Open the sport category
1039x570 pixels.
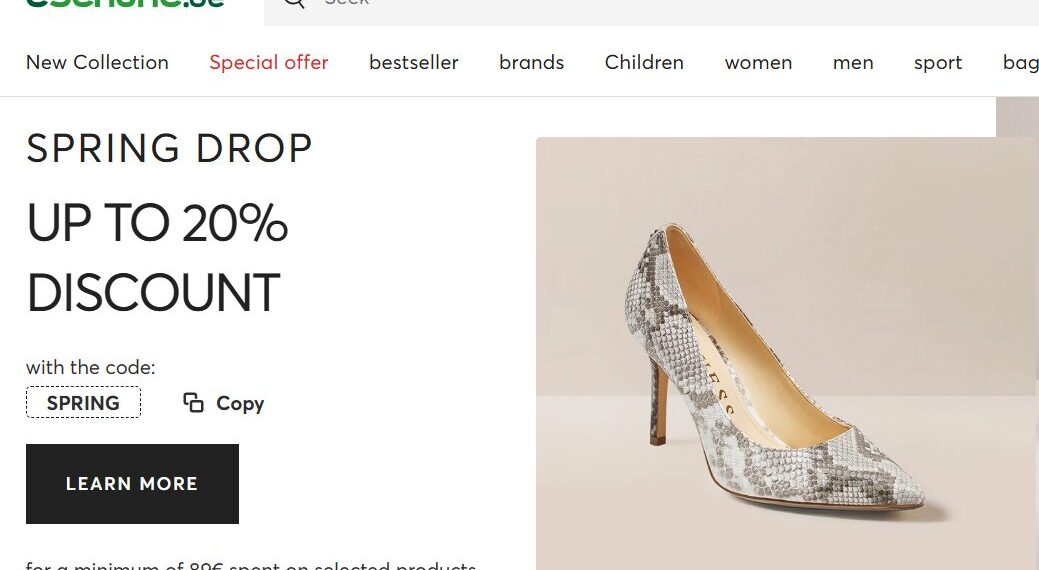pyautogui.click(x=938, y=62)
